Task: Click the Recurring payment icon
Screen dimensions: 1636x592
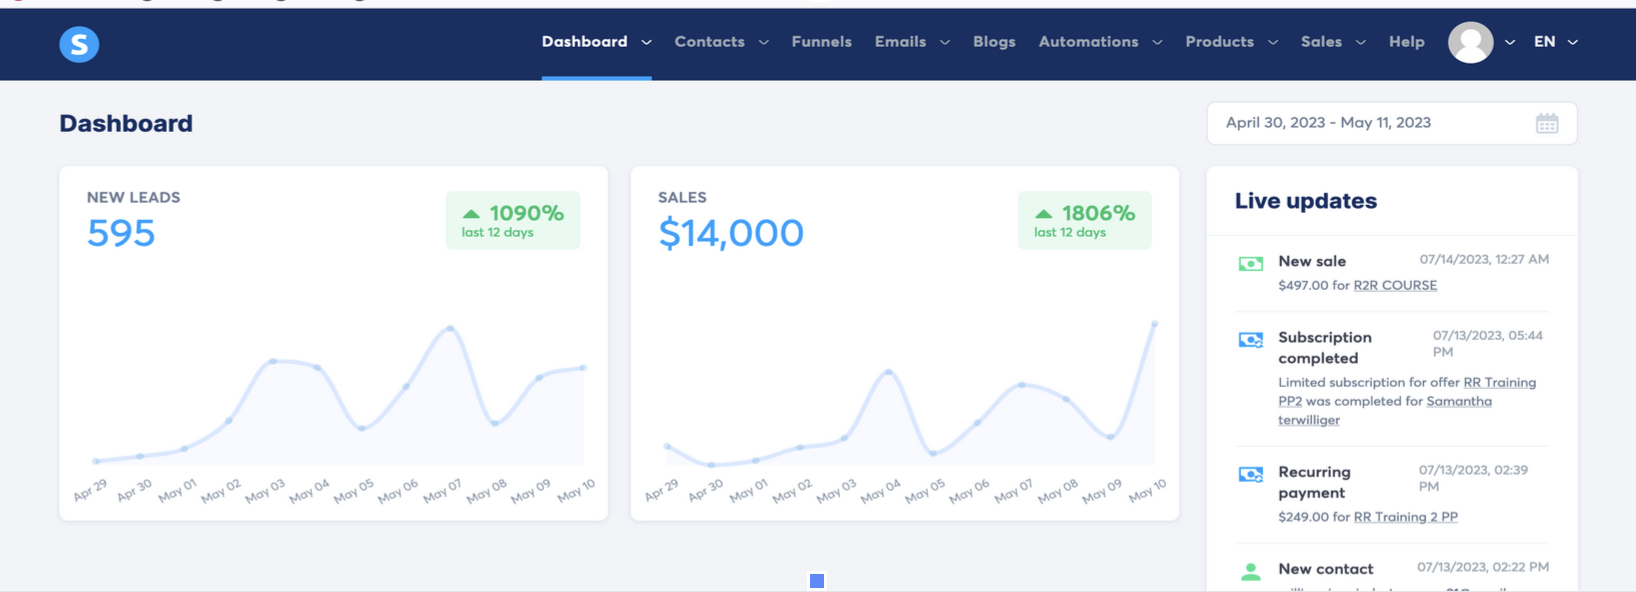Action: [1251, 474]
